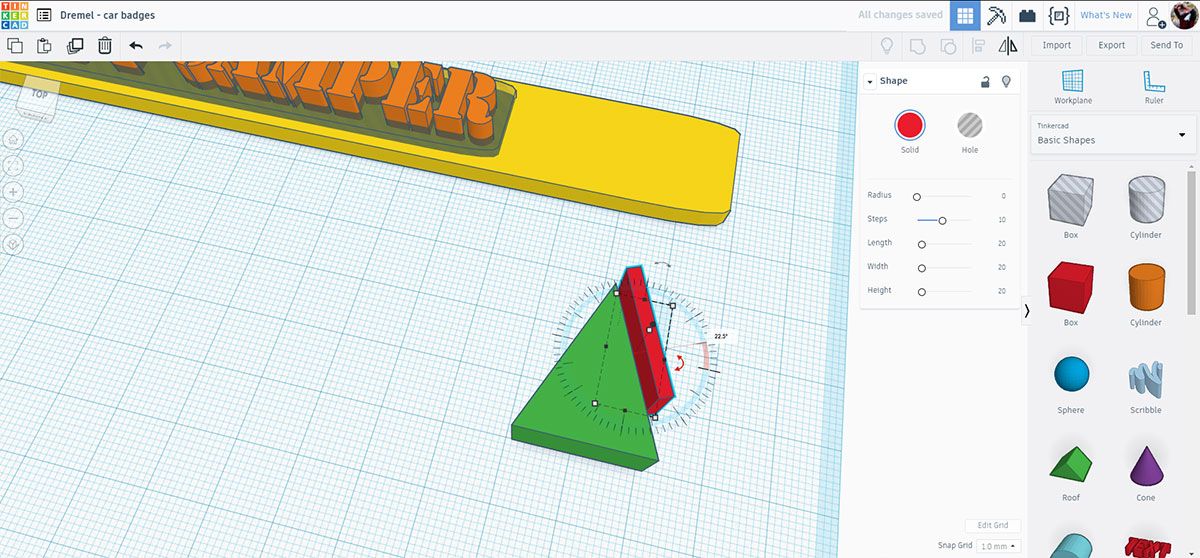Toggle the shape lock icon
This screenshot has width=1200, height=558.
985,81
